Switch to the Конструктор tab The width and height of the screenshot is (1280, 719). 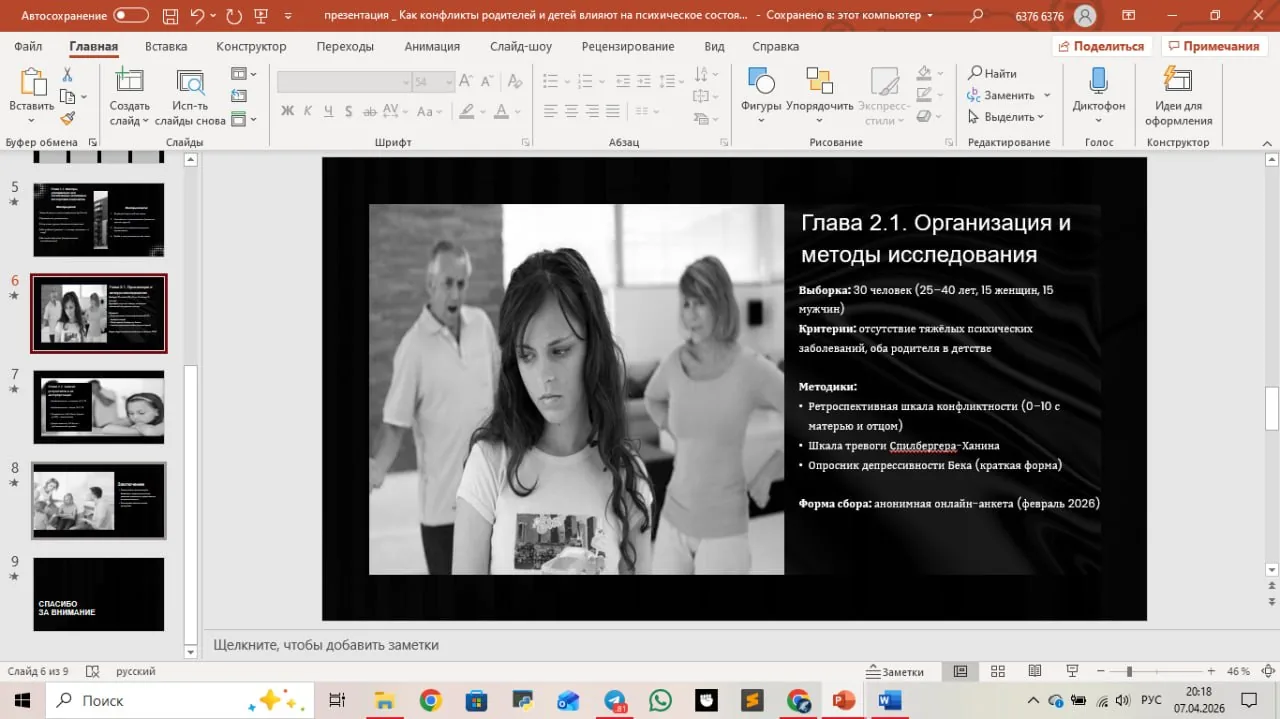(251, 46)
